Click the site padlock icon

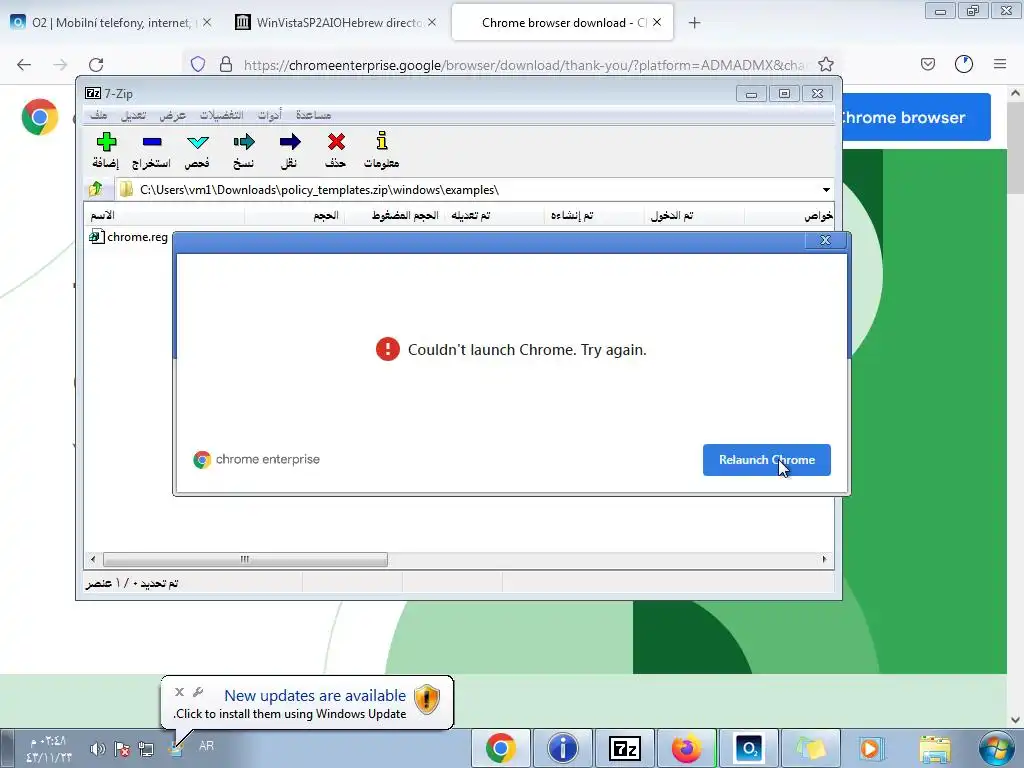226,64
